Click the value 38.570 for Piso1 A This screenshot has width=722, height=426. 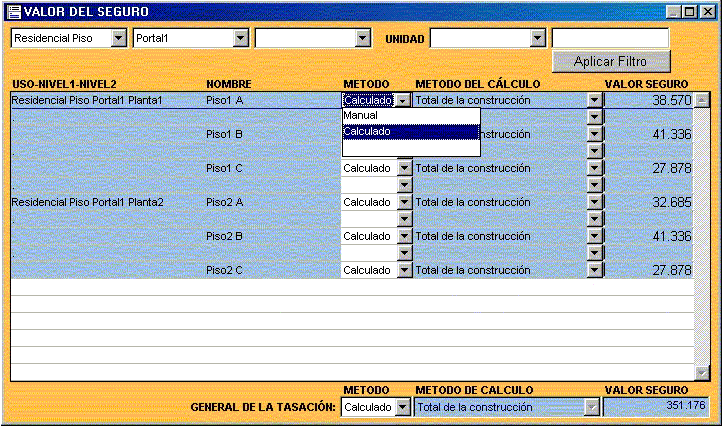click(x=672, y=100)
